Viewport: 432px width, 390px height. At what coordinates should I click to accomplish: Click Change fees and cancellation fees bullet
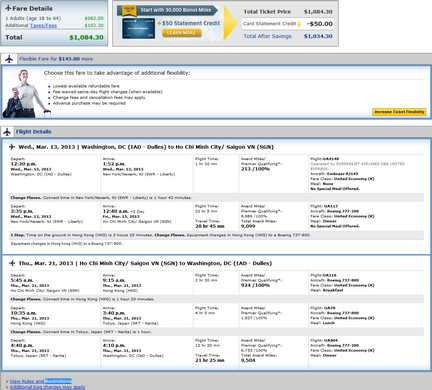pyautogui.click(x=99, y=97)
